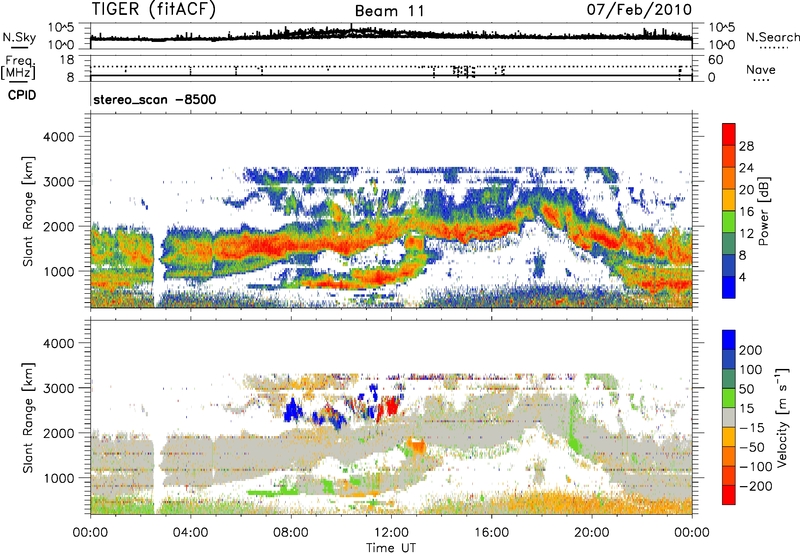Click the 'N.Sky' legend label
This screenshot has height=554, width=800.
[19, 37]
